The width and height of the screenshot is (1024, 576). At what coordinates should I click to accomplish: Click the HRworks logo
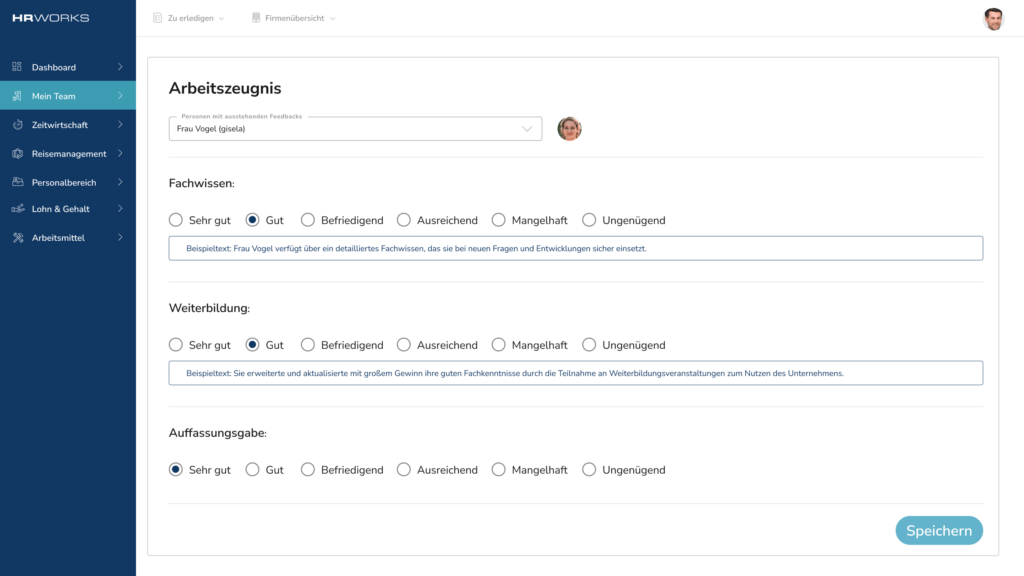coord(50,18)
